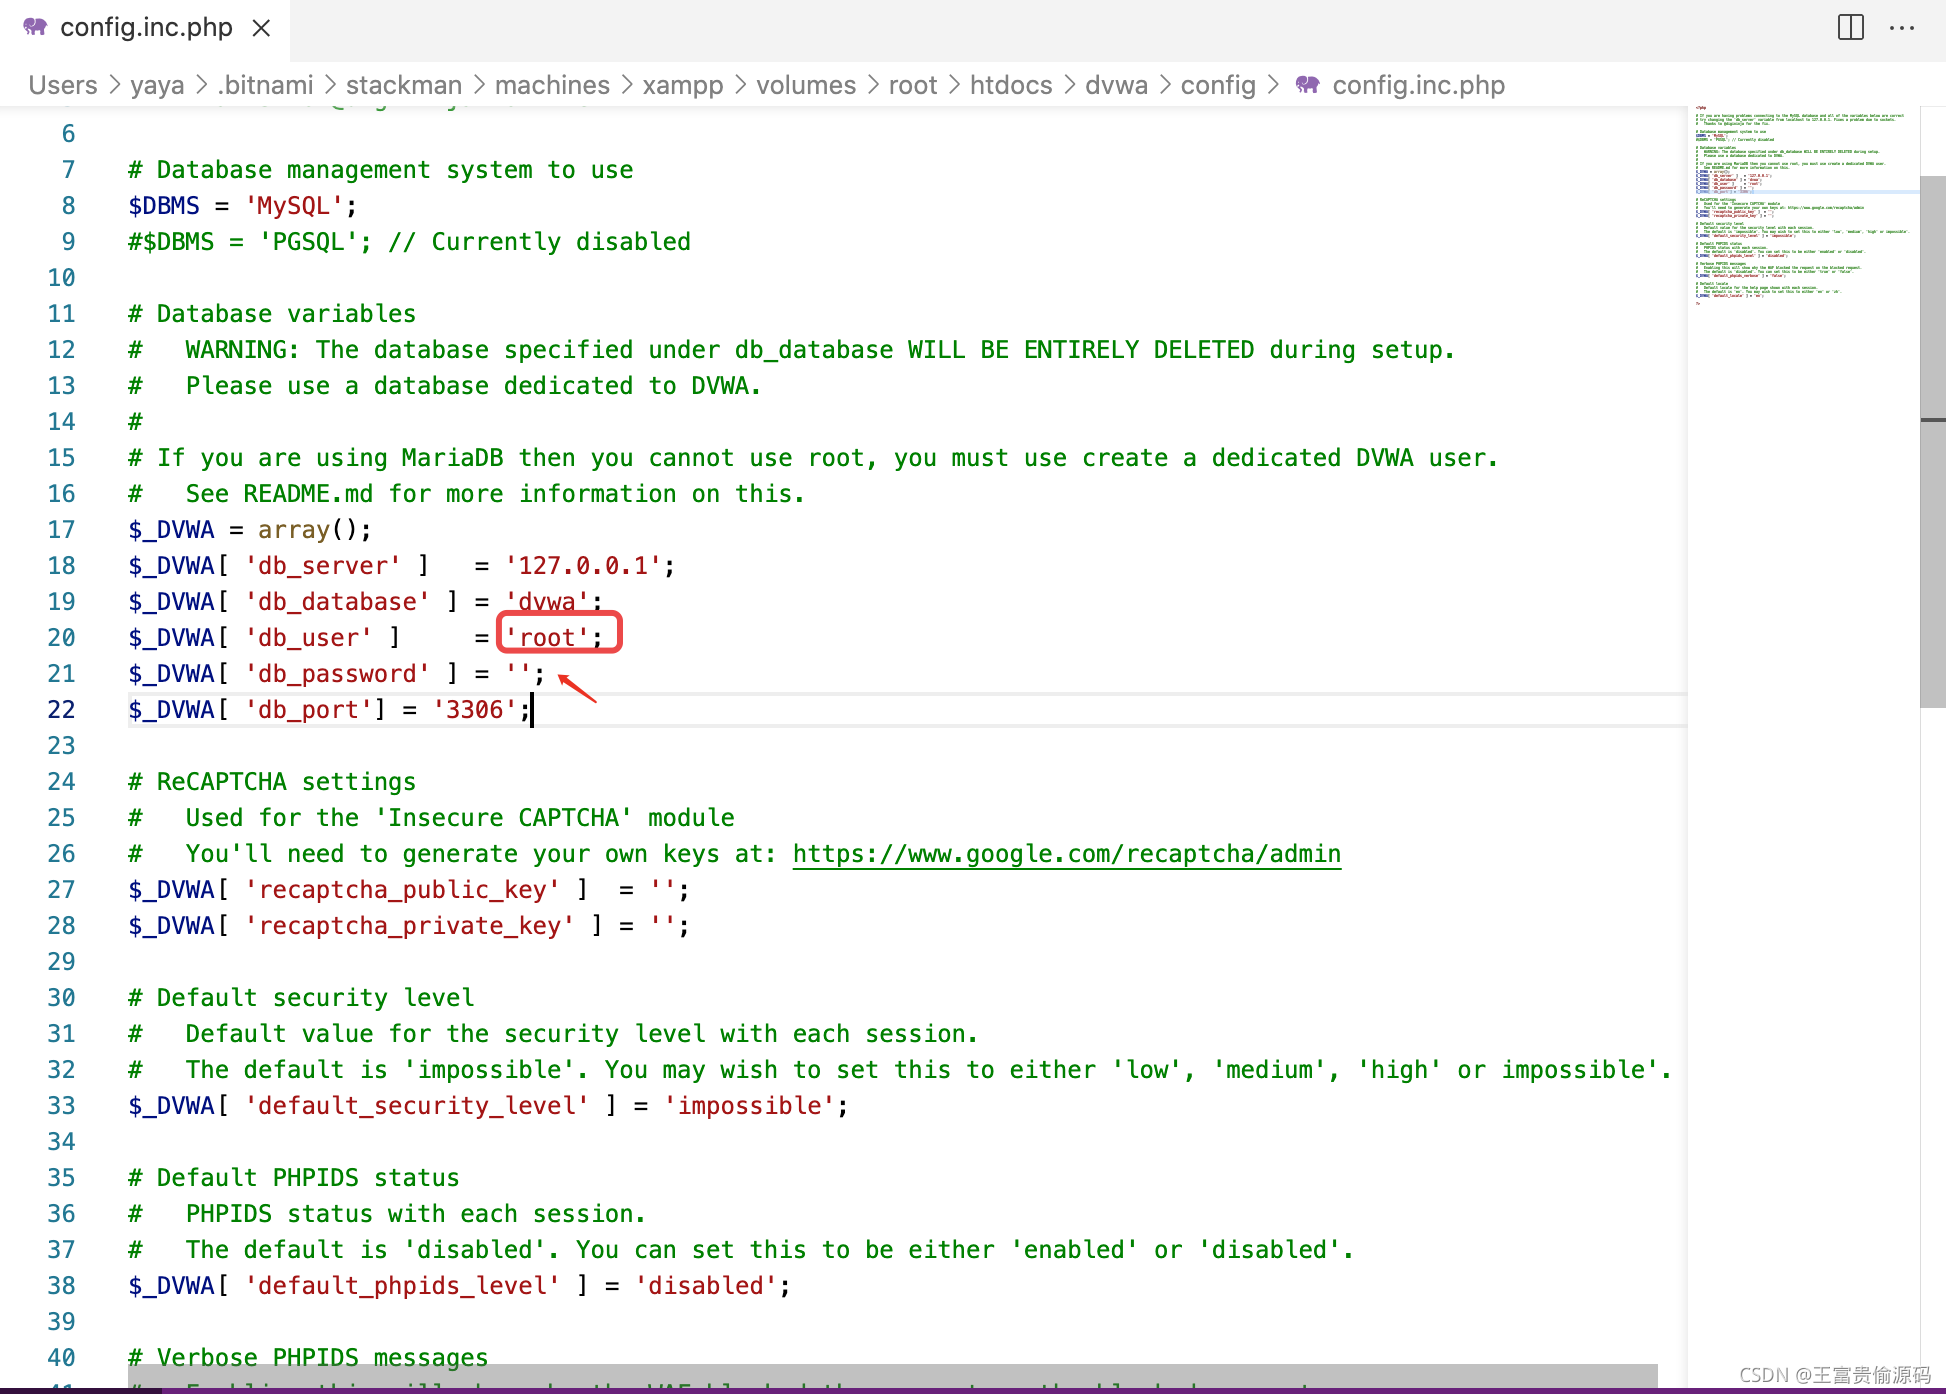Select the config.inc.php editor tab
Screen dimensions: 1946x1394
[x=146, y=28]
